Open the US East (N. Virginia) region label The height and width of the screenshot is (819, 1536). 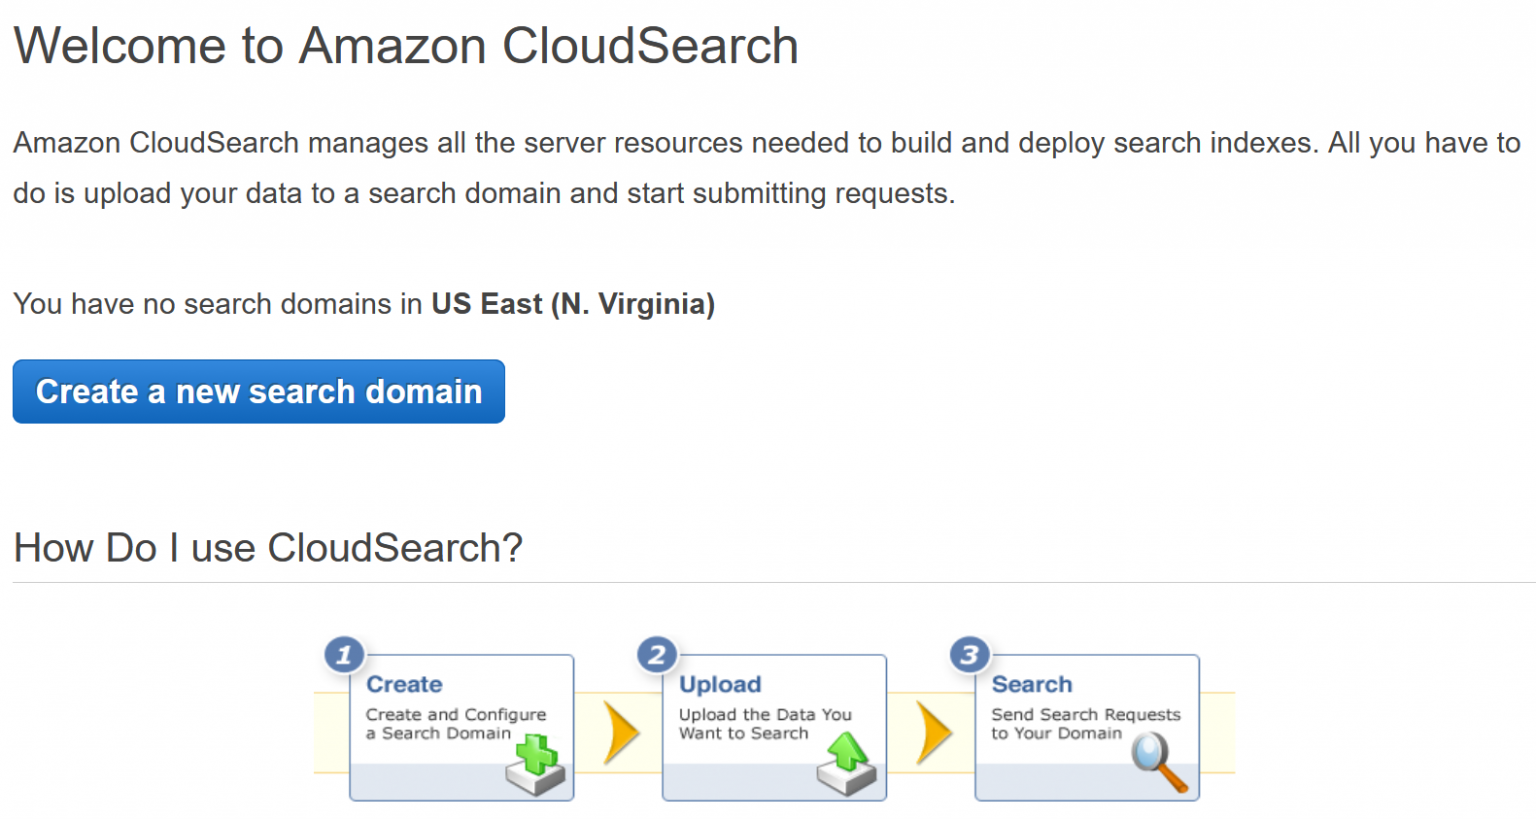572,304
